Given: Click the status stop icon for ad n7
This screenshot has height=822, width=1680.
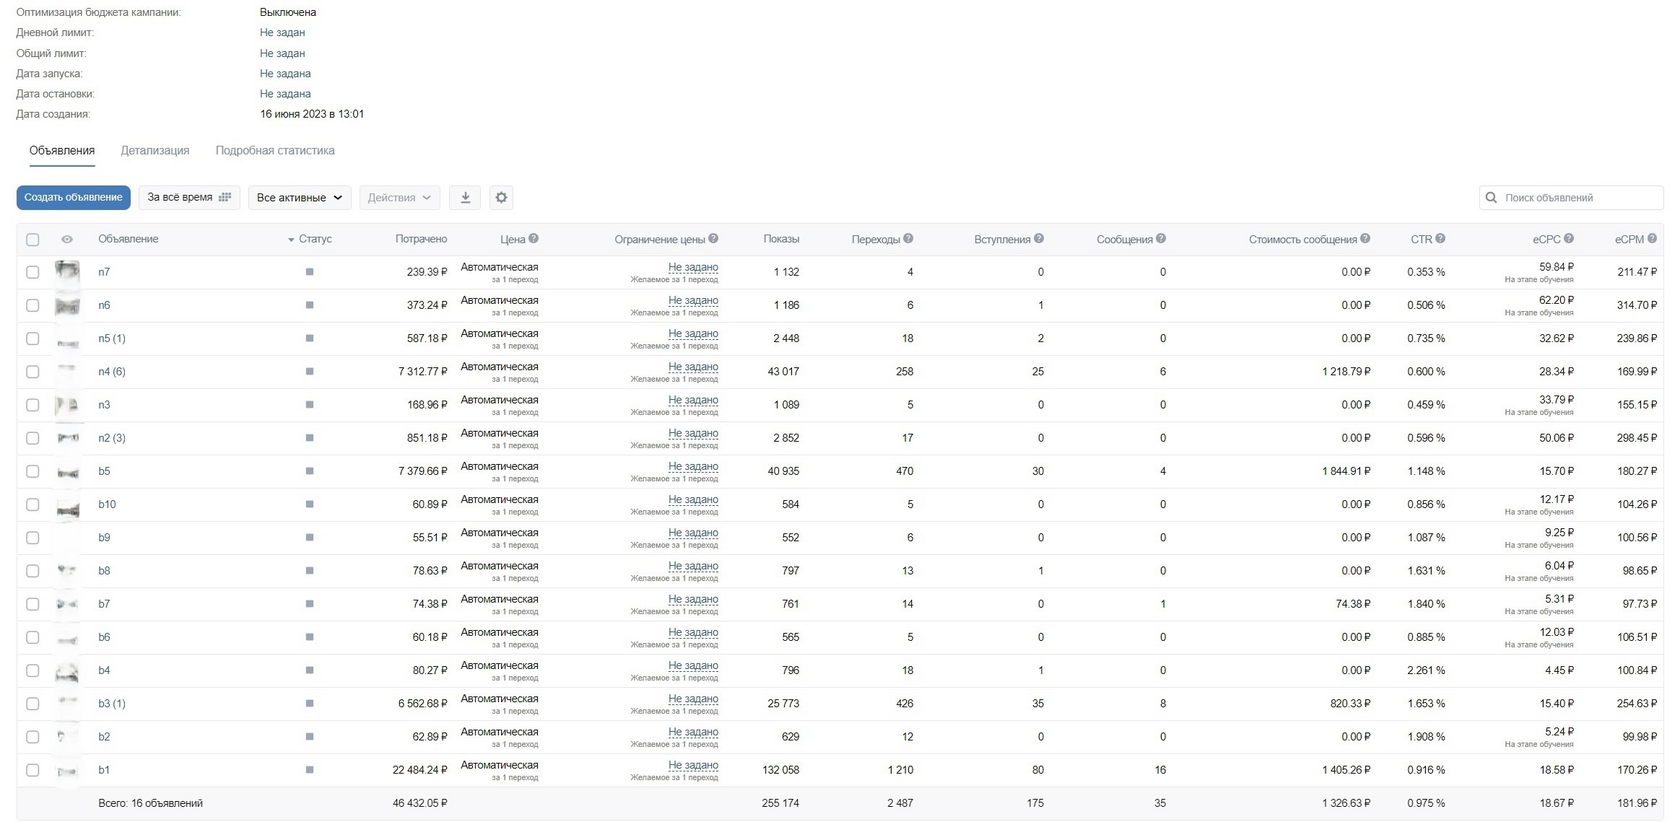Looking at the screenshot, I should point(310,272).
